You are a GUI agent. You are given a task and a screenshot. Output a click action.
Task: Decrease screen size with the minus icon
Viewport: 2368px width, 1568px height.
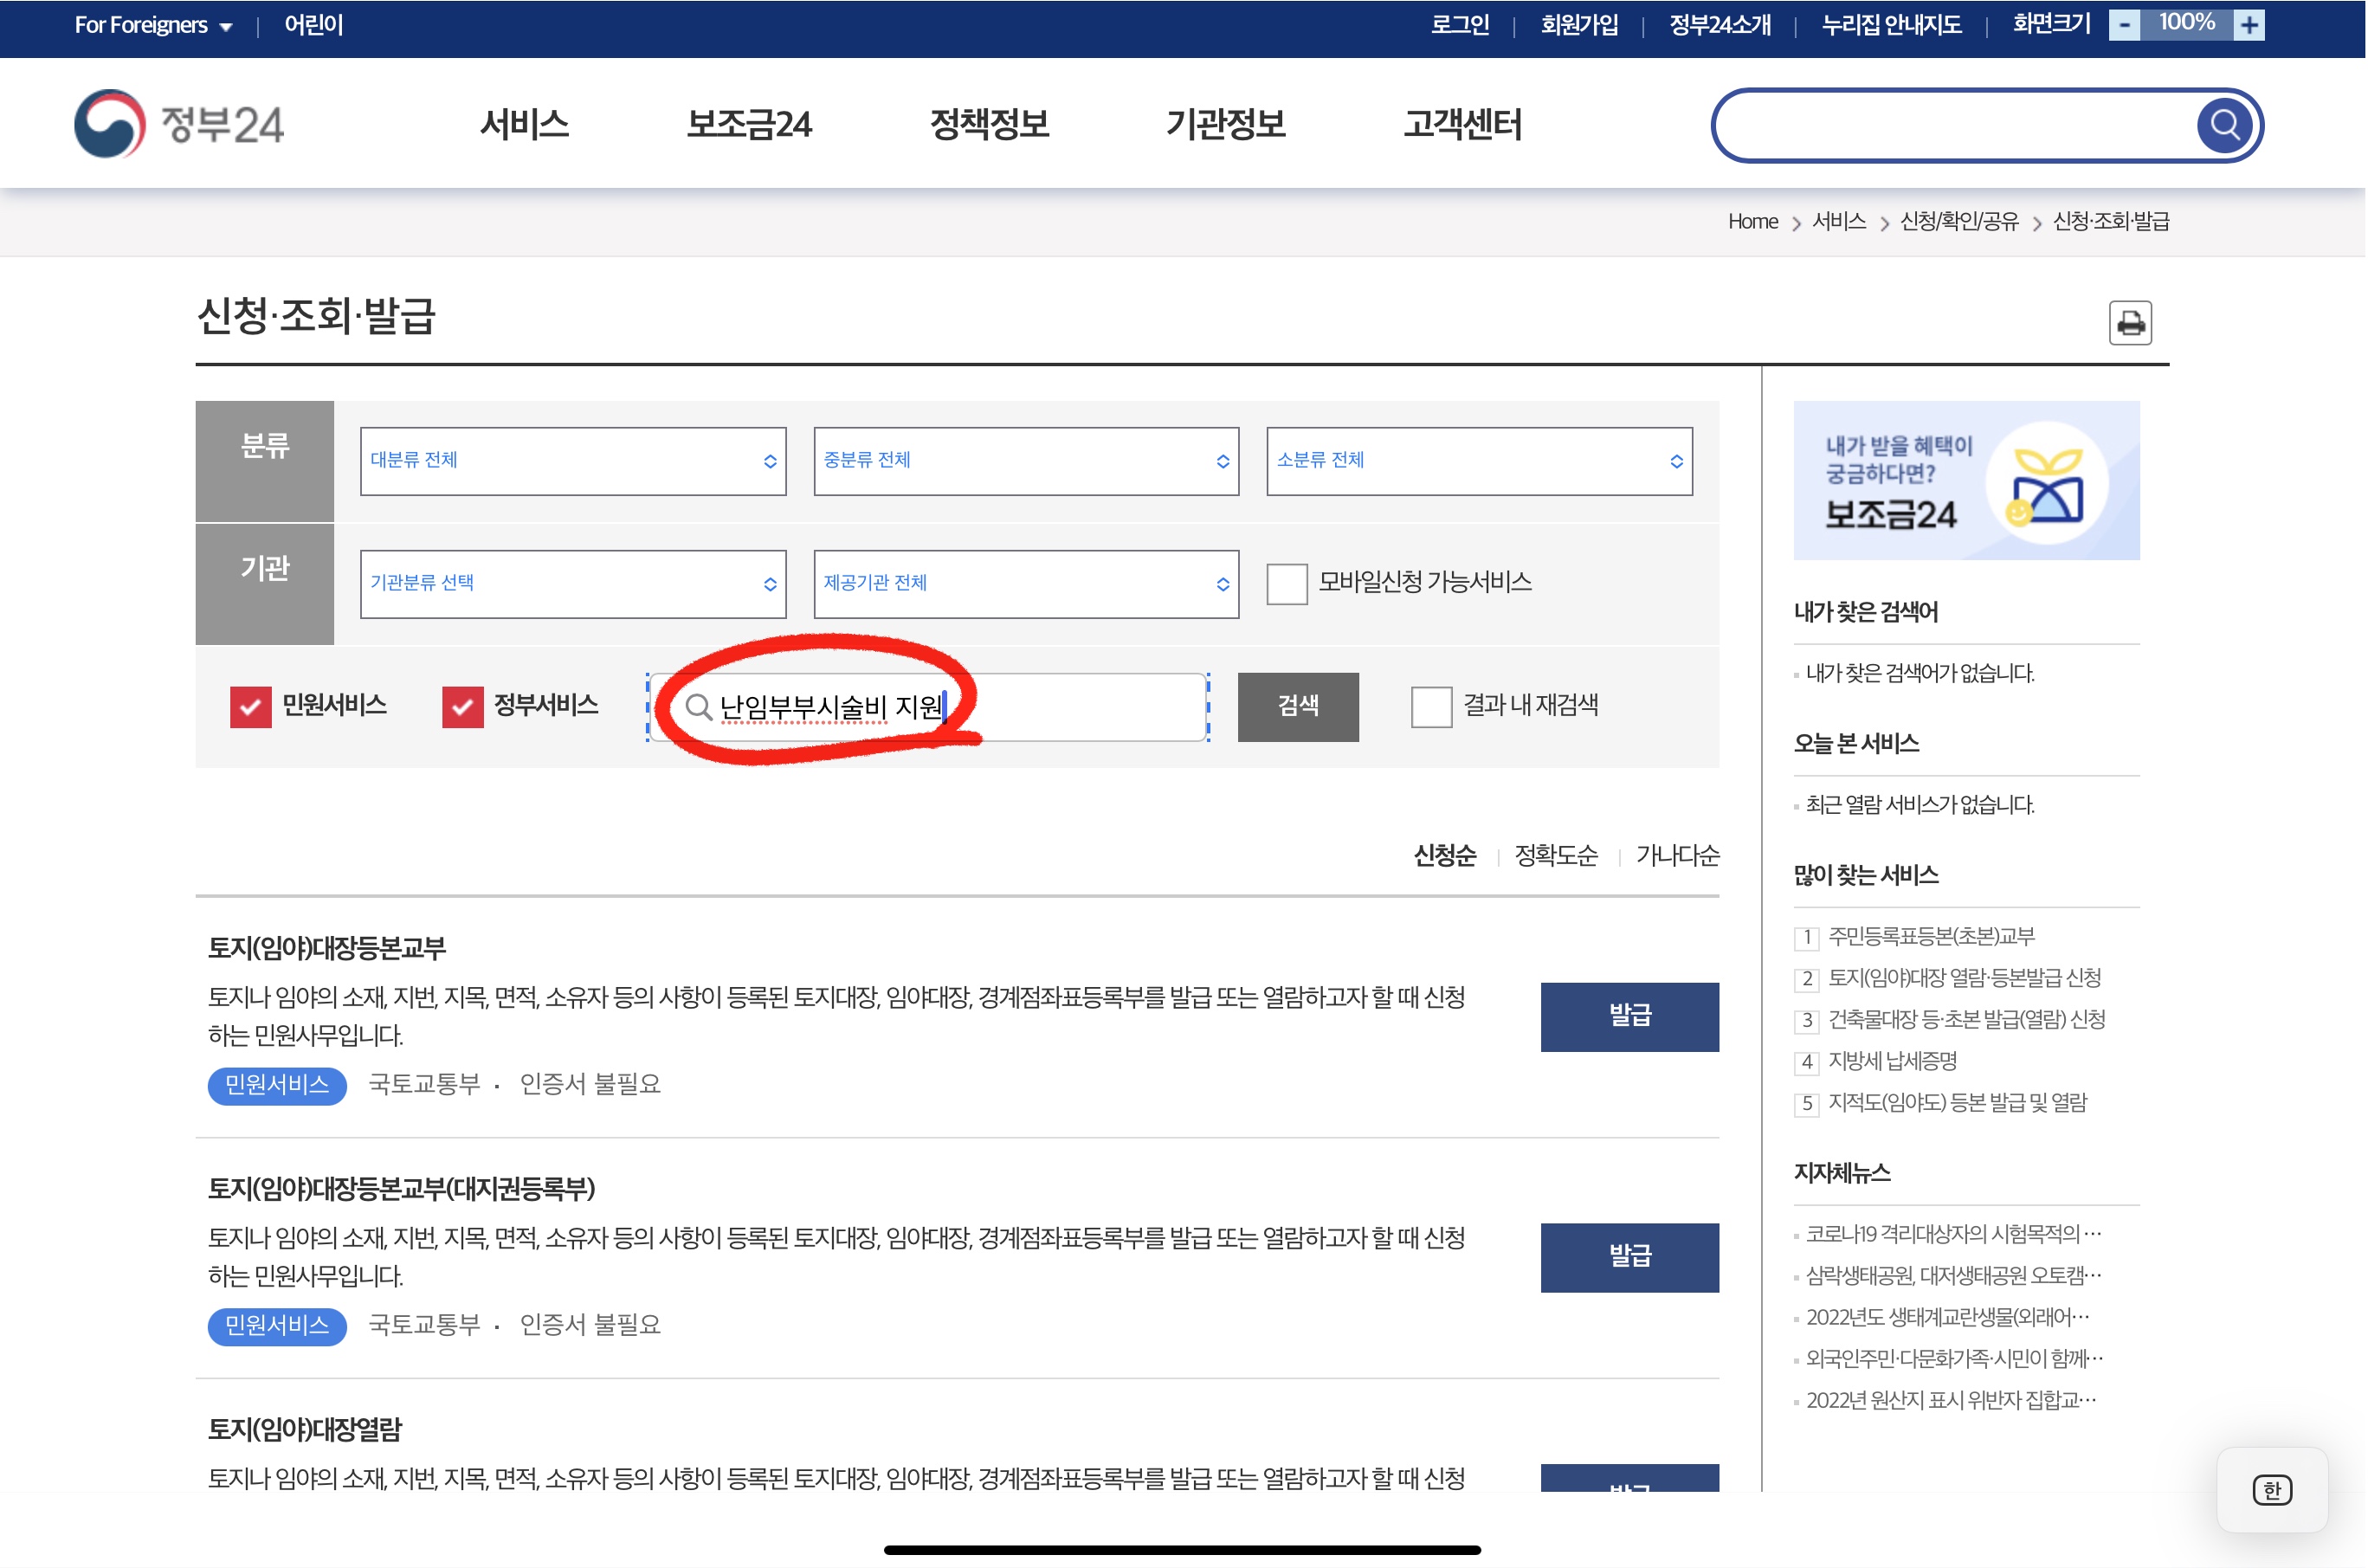point(2124,24)
